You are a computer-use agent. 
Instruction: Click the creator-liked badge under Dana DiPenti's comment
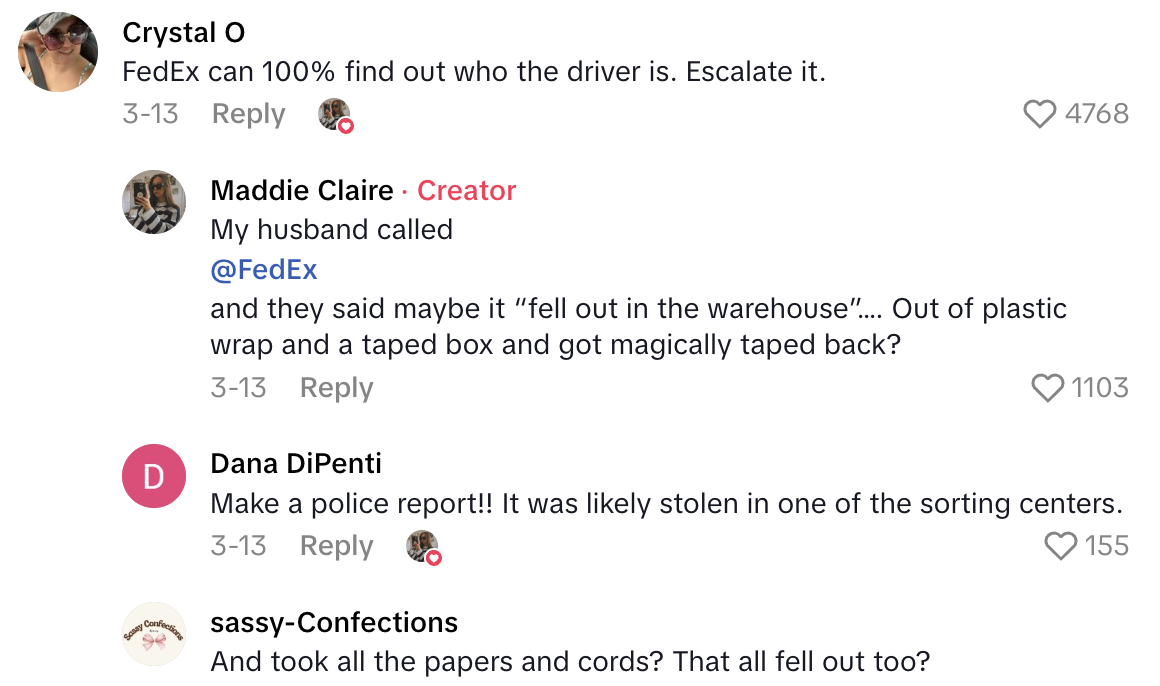423,547
